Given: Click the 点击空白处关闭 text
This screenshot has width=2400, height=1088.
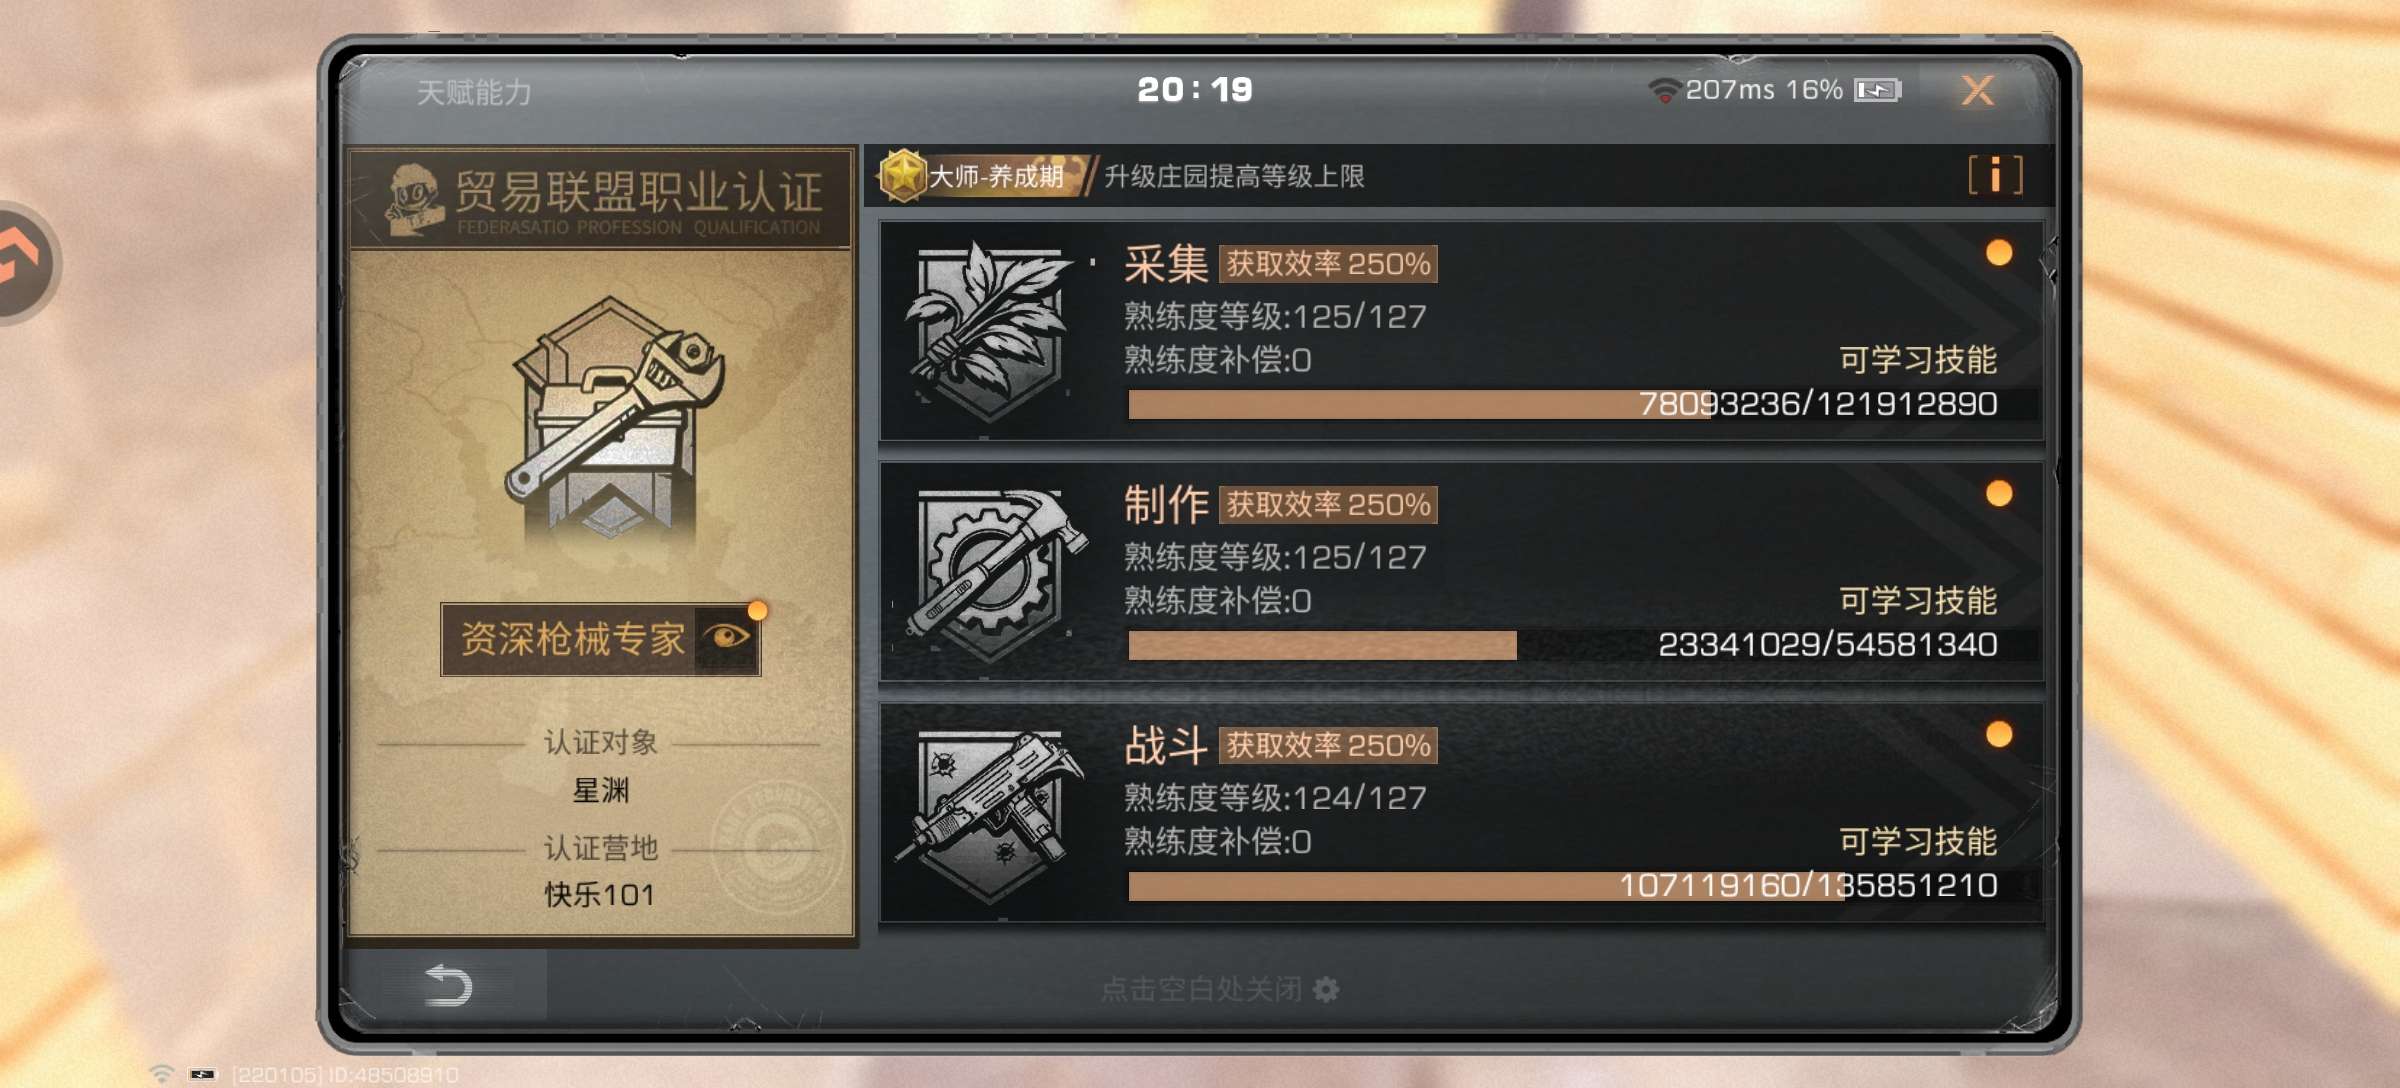Looking at the screenshot, I should [x=1201, y=989].
